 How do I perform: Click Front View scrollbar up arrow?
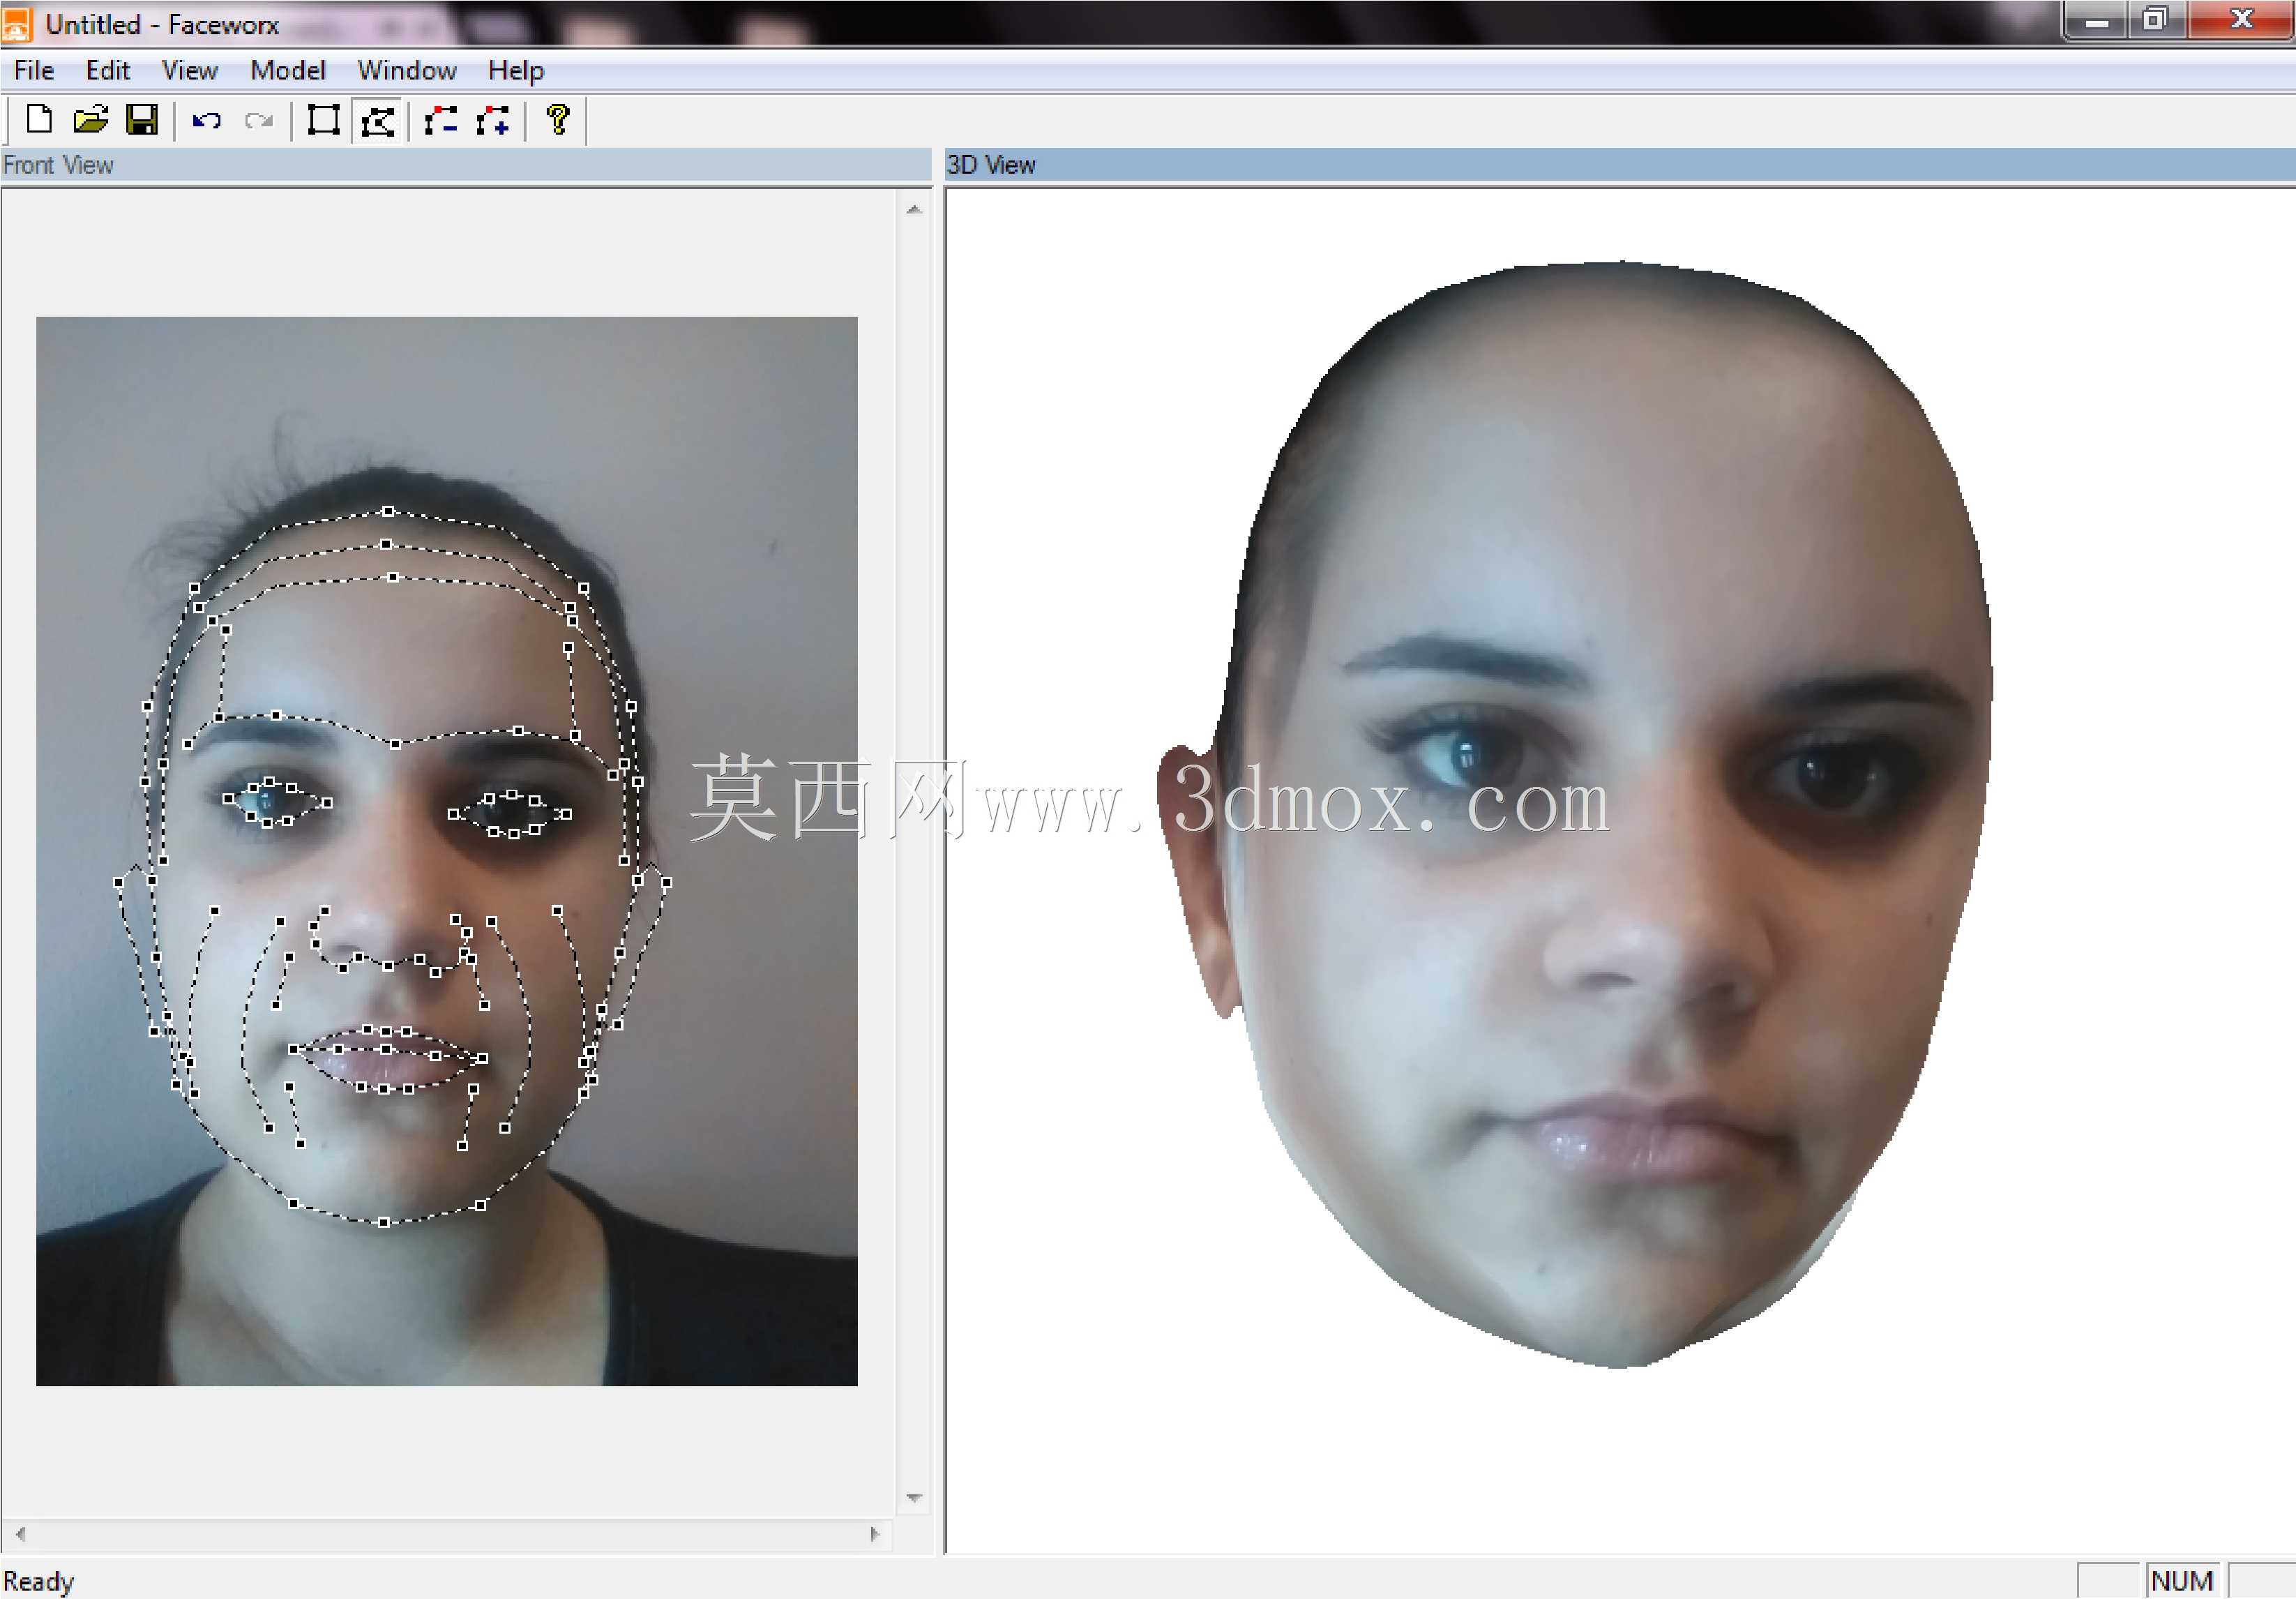point(913,210)
